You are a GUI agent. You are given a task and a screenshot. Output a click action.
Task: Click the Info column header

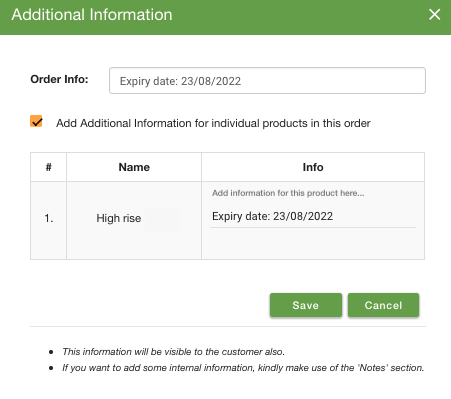[313, 167]
